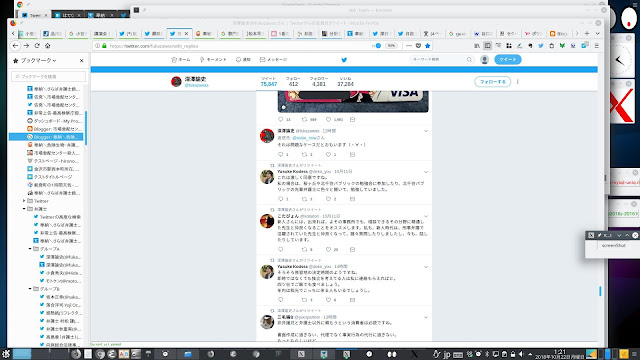Close the Bookmarks sidebar with the X
The image size is (640, 360).
point(82,60)
